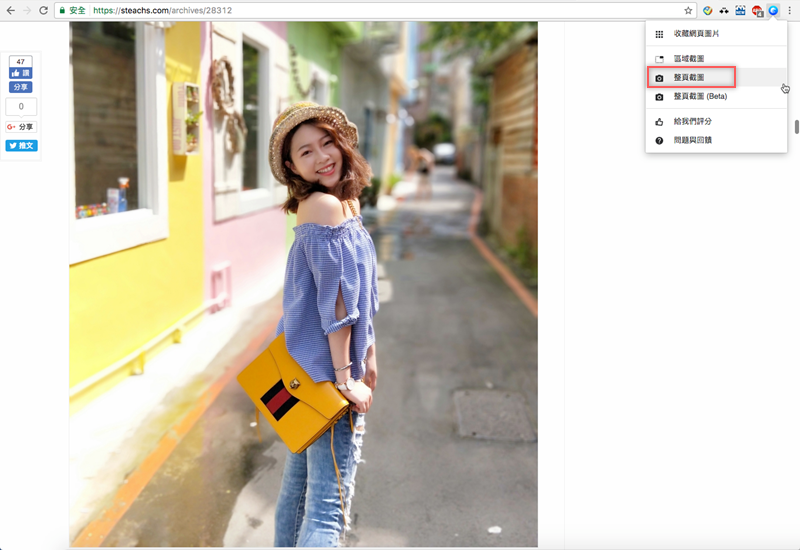Open 問題與回饋 feedback entry
Screen dimensions: 800x550
click(x=716, y=140)
